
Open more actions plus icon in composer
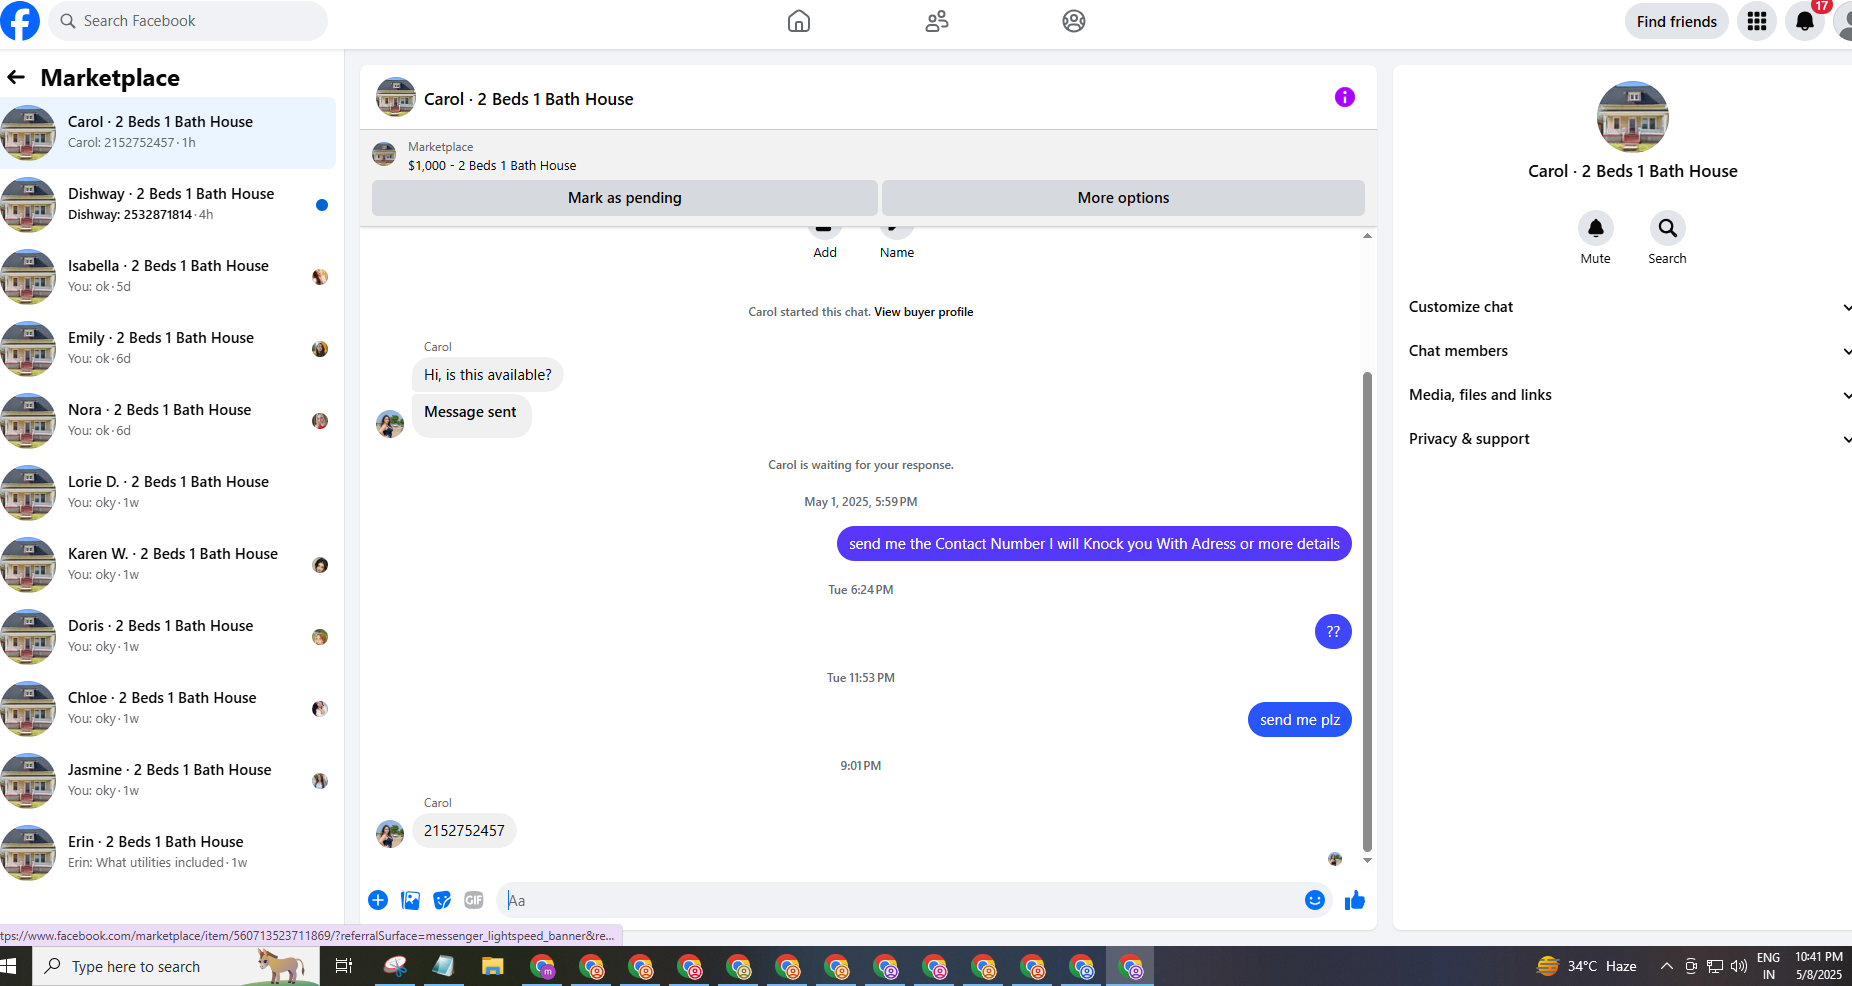(378, 900)
